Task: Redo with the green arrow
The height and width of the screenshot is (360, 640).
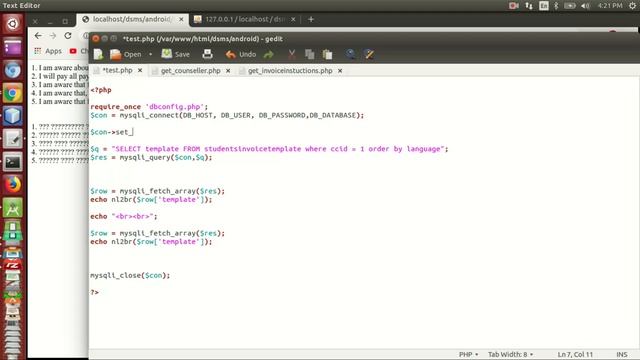Action: [269, 54]
